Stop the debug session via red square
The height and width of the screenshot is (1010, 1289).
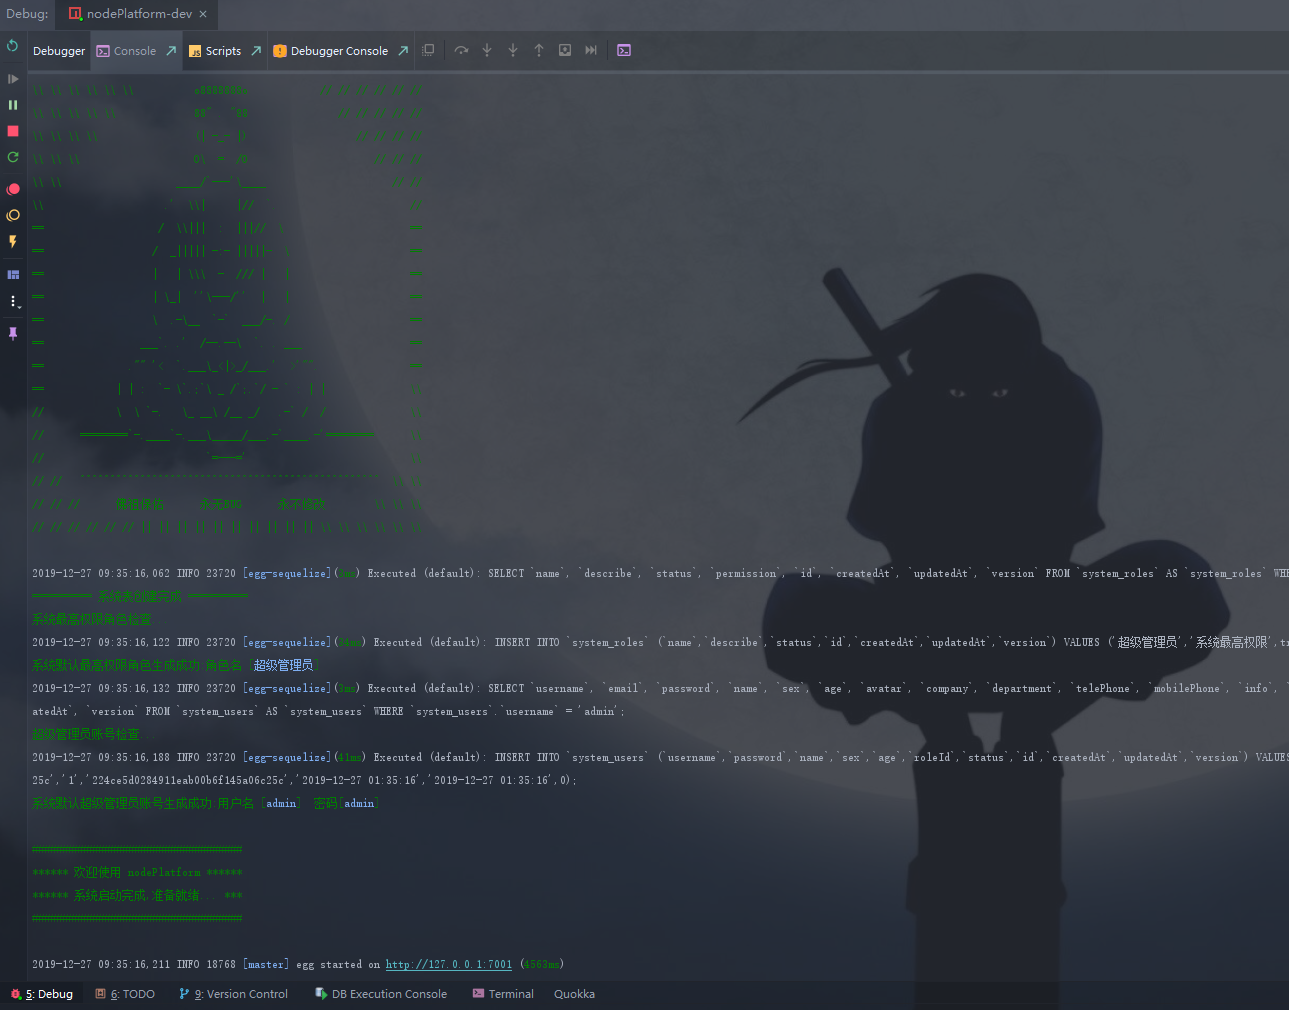point(13,131)
